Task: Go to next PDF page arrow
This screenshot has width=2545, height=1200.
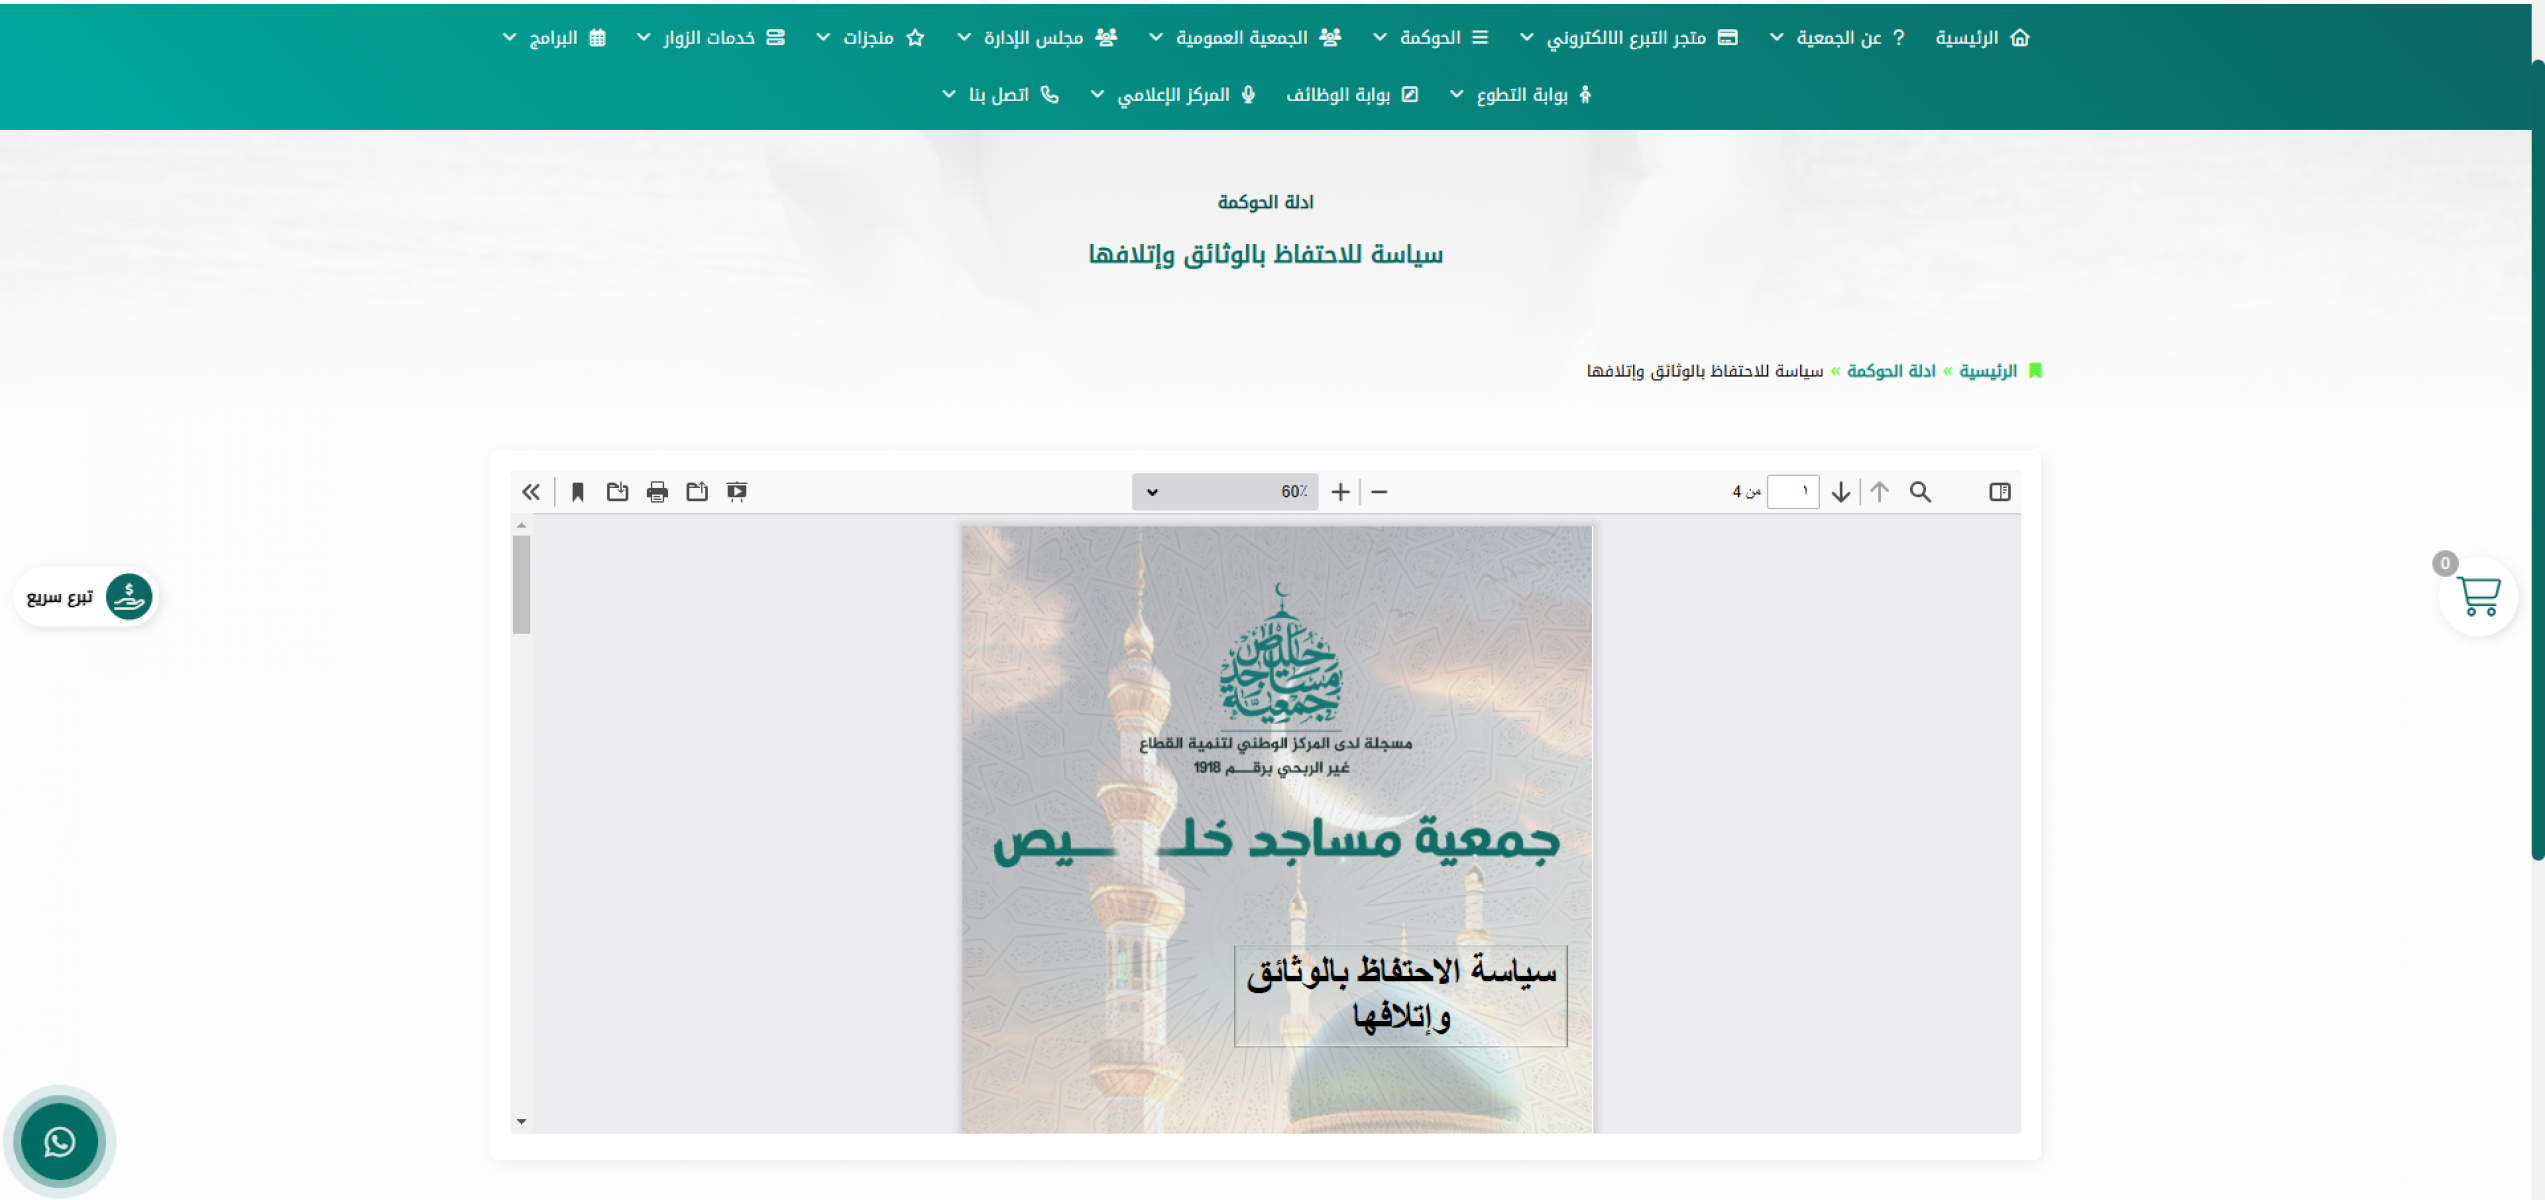Action: pos(1841,492)
